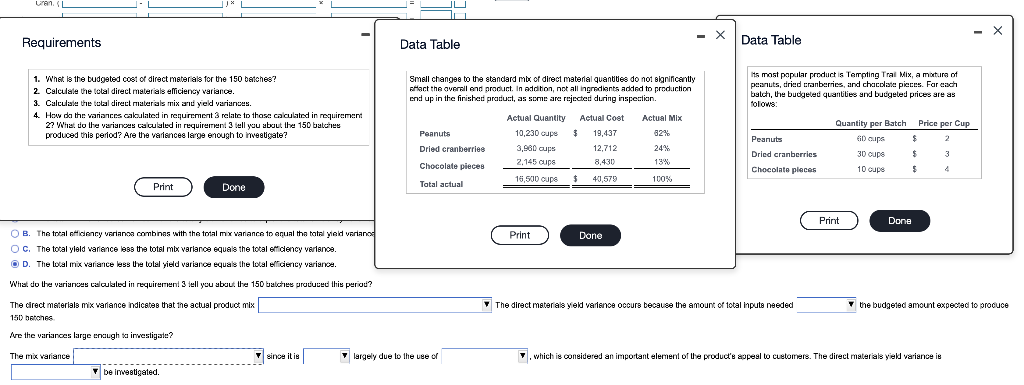The width and height of the screenshot is (1024, 385).
Task: Open the 'largely due to the use of' dropdown
Action: [x=485, y=356]
